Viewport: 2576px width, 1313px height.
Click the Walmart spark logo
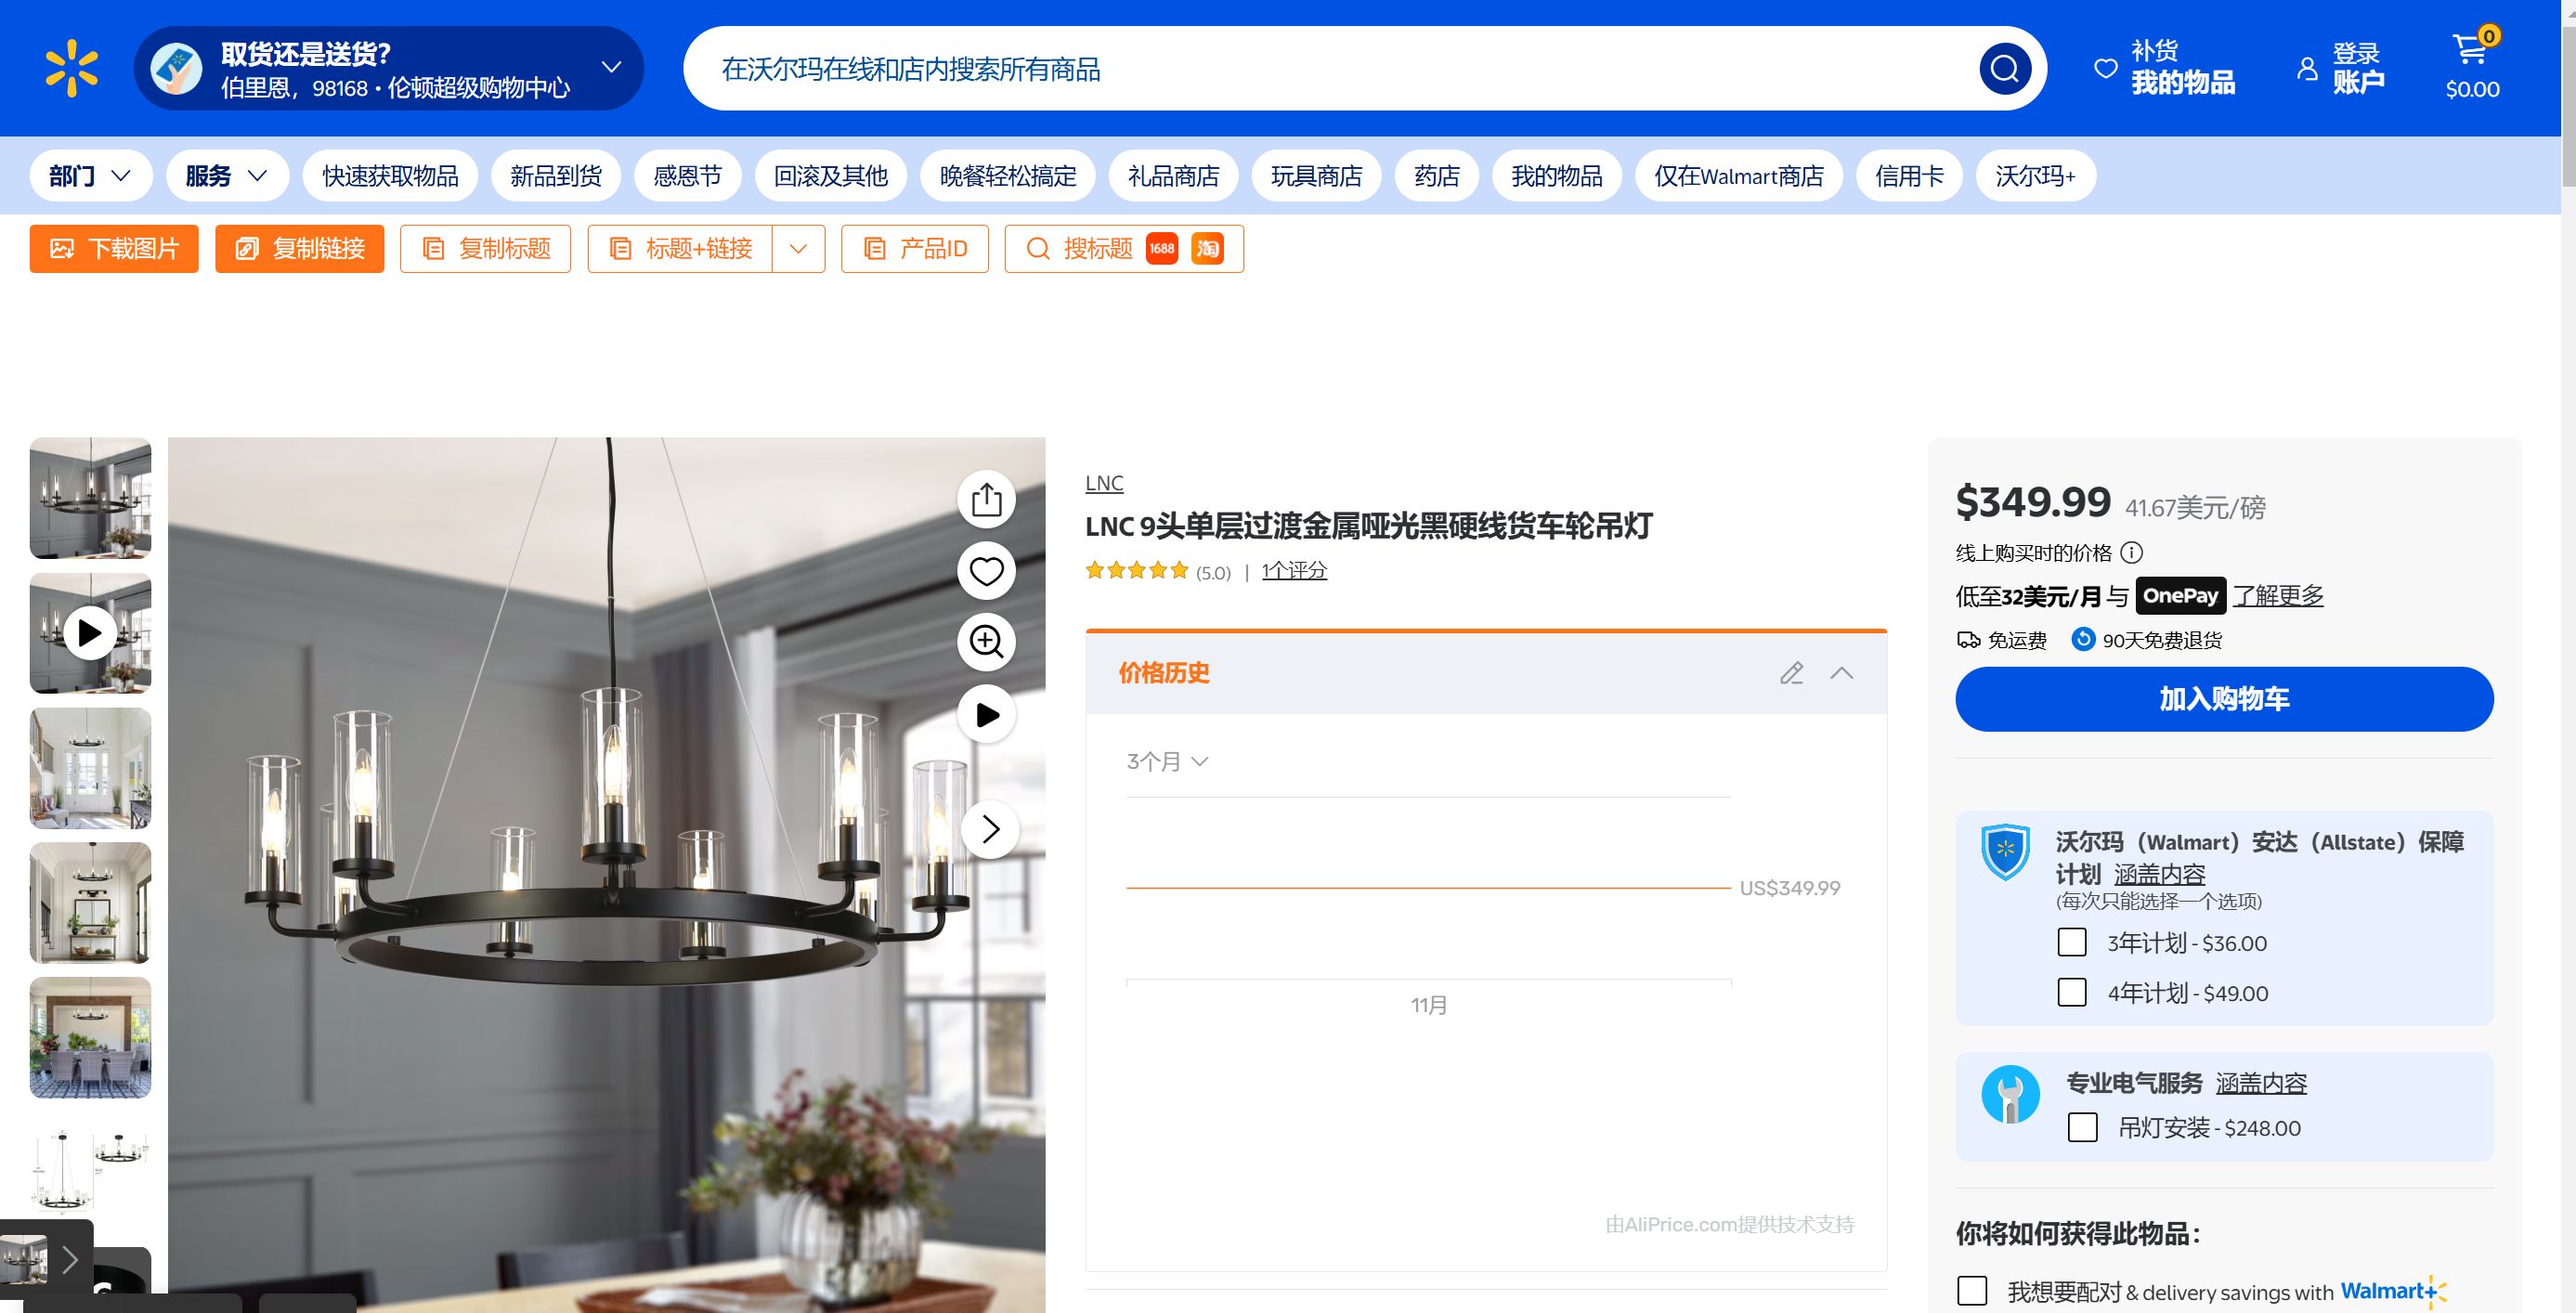pos(72,68)
